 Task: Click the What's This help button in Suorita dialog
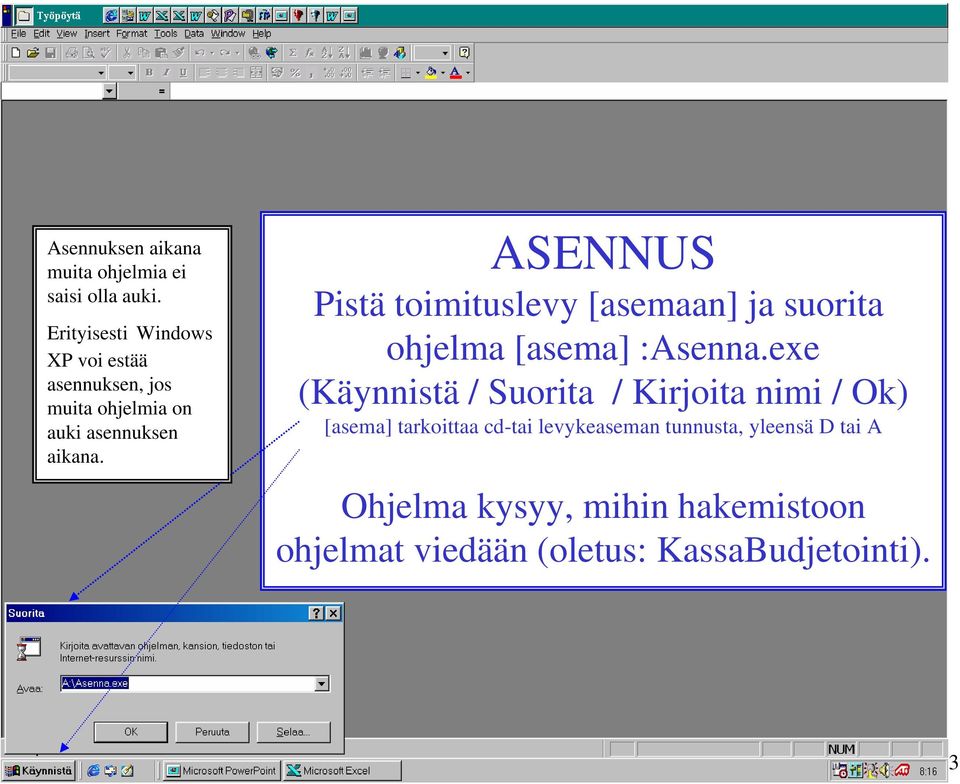(317, 613)
